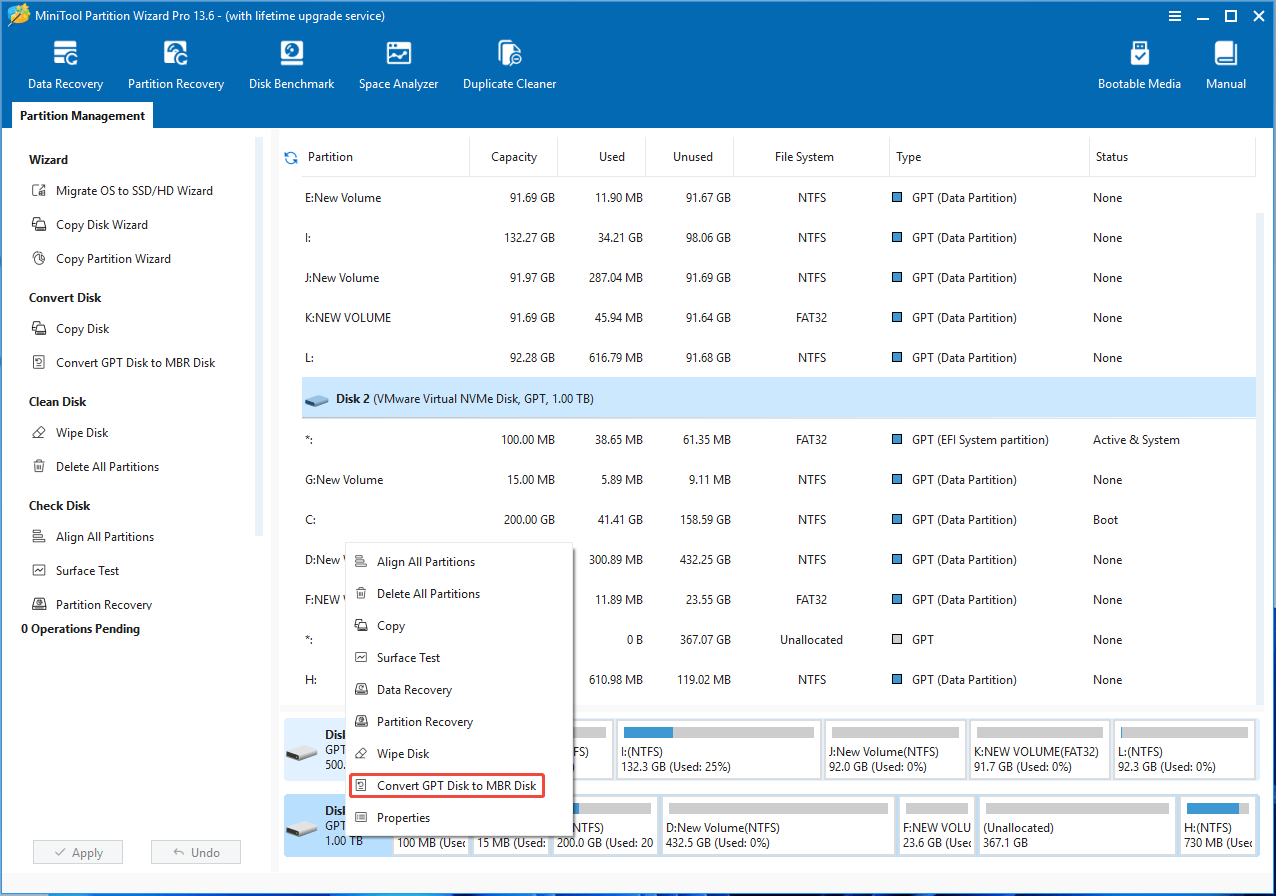The height and width of the screenshot is (896, 1276).
Task: Run Duplicate Cleaner
Action: tap(509, 63)
